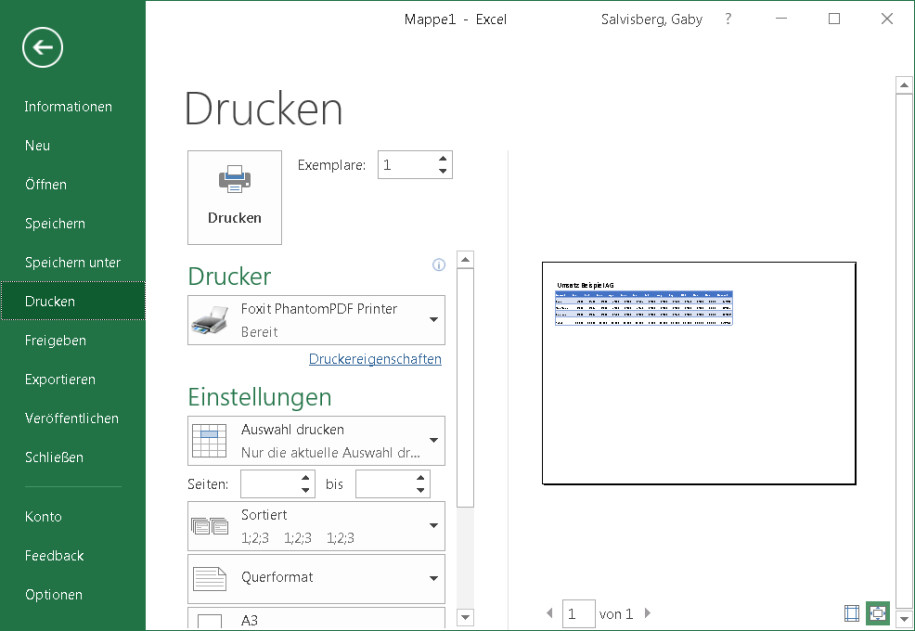
Task: Select Speichern unter in the sidebar
Action: (x=72, y=262)
